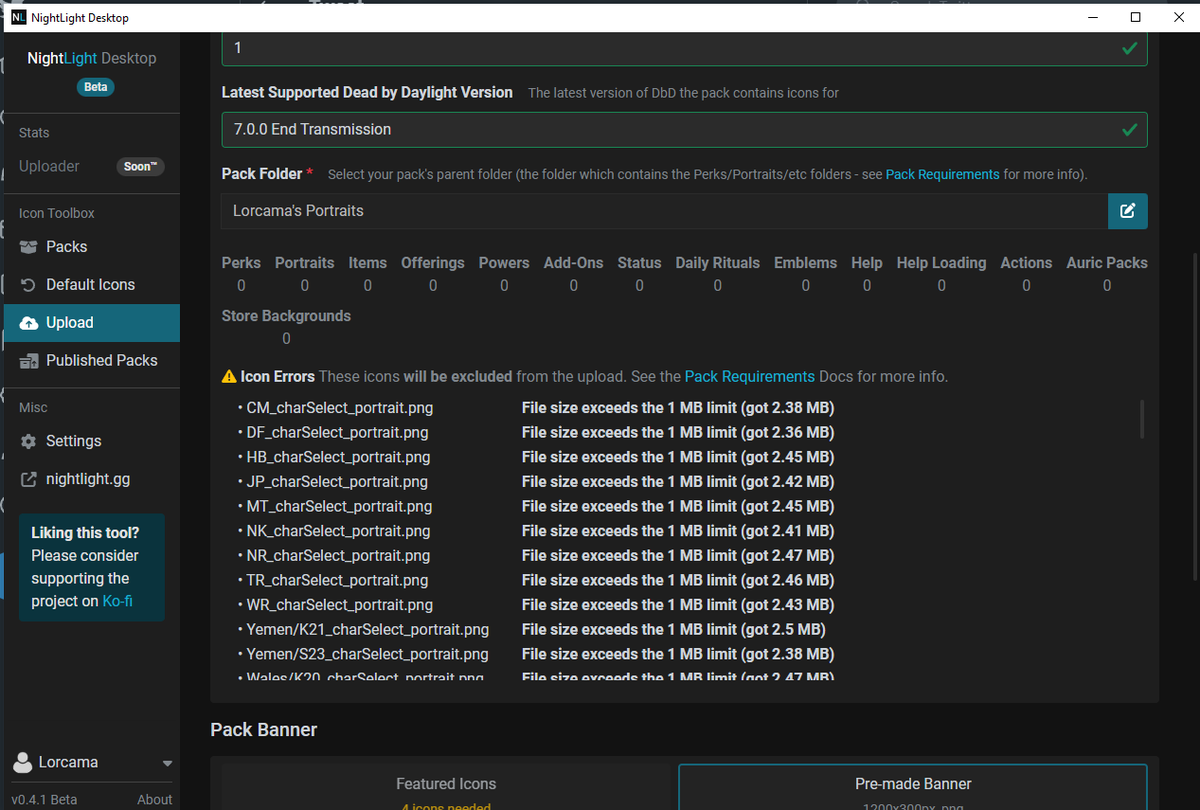
Task: Maximize the NightLight Desktop window
Action: 1135,17
